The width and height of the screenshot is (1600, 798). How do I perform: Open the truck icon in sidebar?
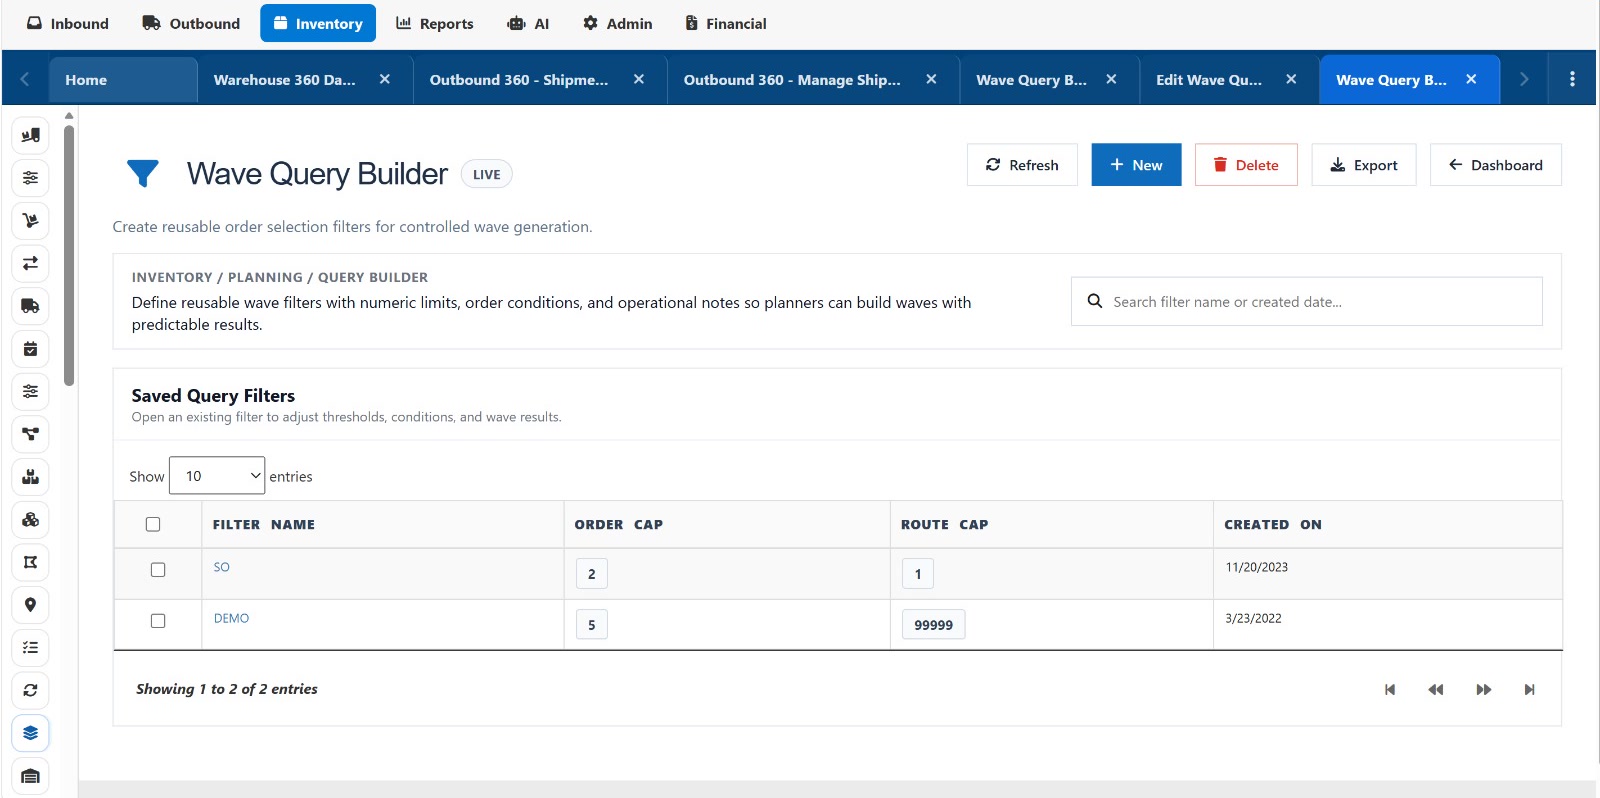pos(31,306)
